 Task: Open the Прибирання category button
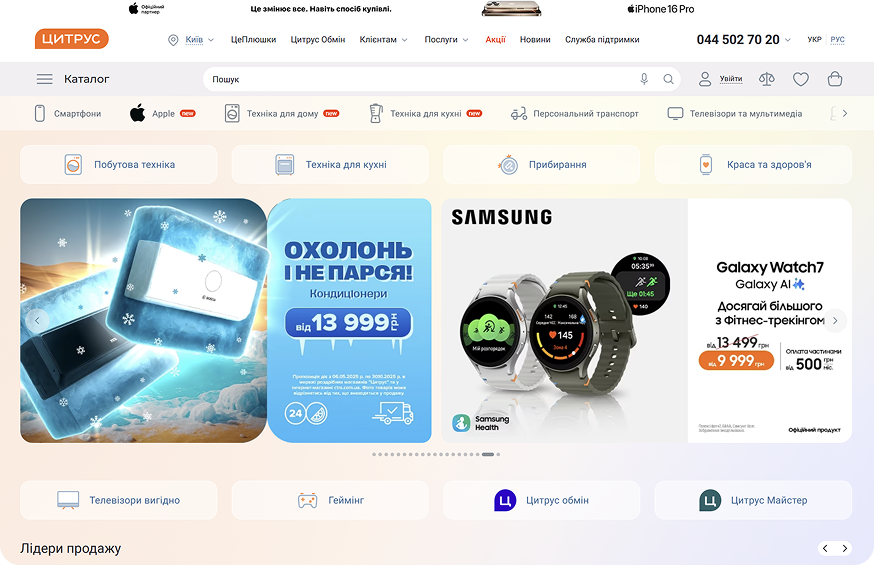point(541,164)
